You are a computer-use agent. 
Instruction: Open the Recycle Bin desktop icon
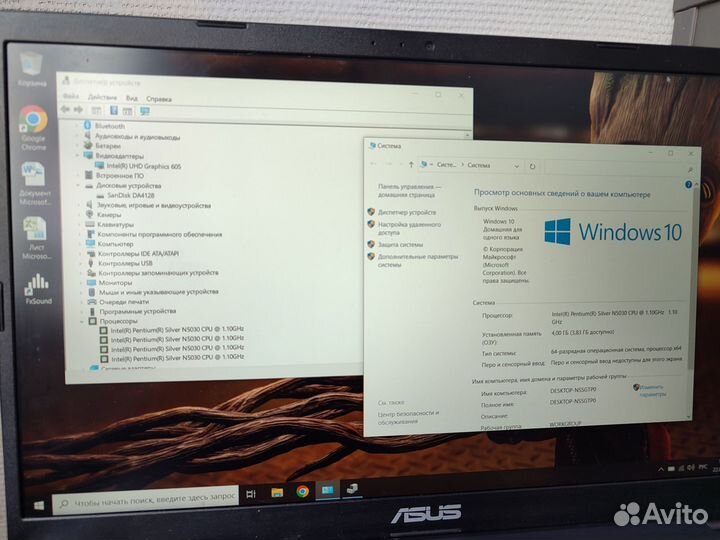click(32, 69)
